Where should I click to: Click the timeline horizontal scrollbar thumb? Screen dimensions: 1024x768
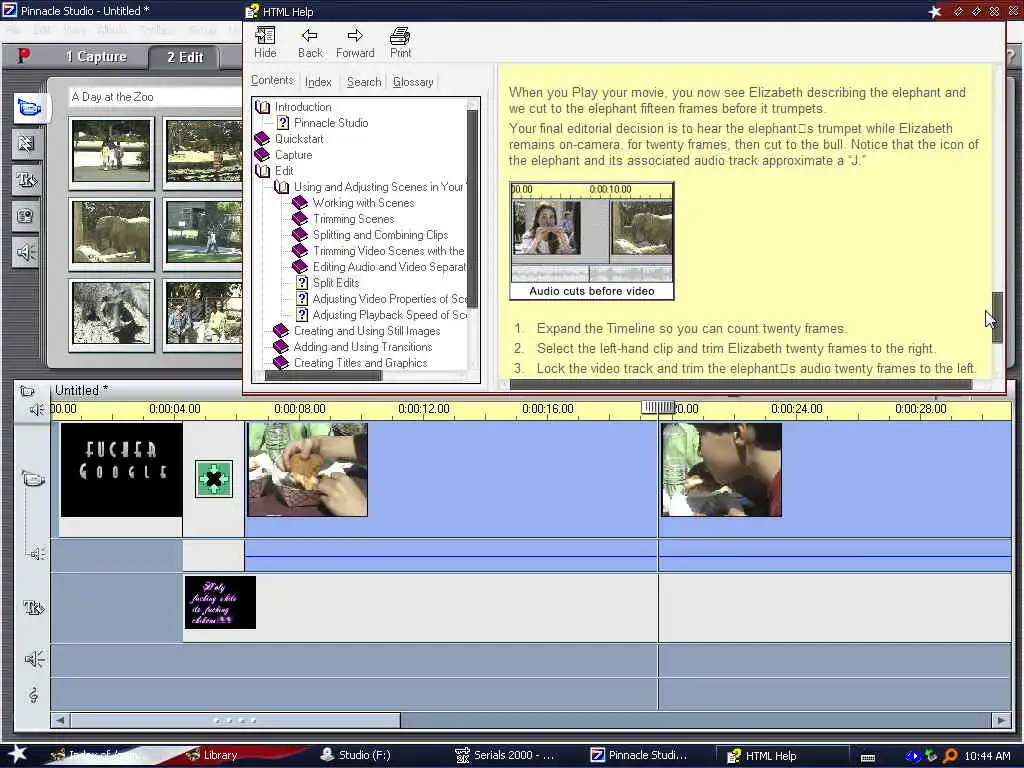coord(235,720)
